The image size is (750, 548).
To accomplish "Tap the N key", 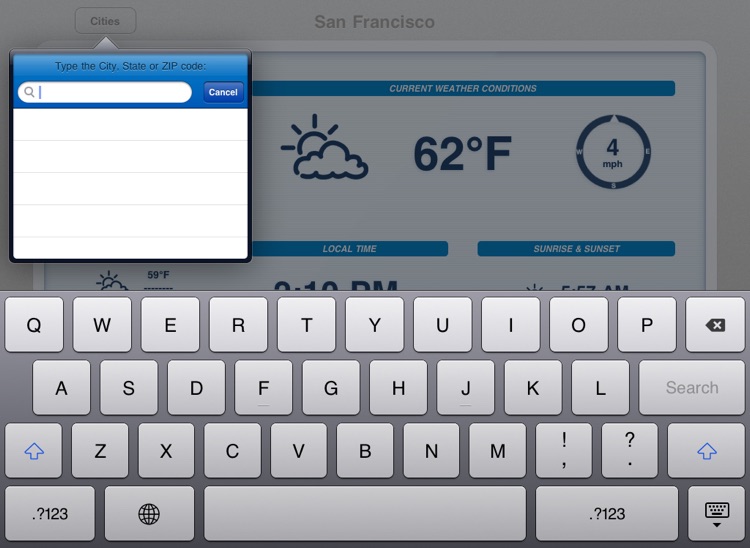I will coord(431,450).
